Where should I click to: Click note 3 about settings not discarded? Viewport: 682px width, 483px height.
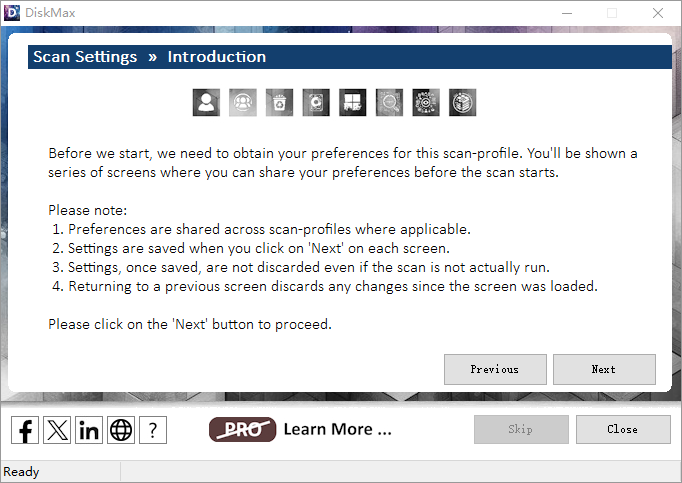click(x=301, y=267)
